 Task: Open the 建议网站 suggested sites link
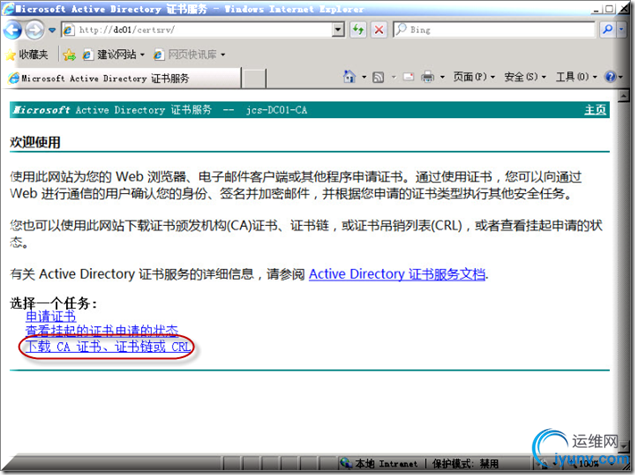tap(114, 55)
